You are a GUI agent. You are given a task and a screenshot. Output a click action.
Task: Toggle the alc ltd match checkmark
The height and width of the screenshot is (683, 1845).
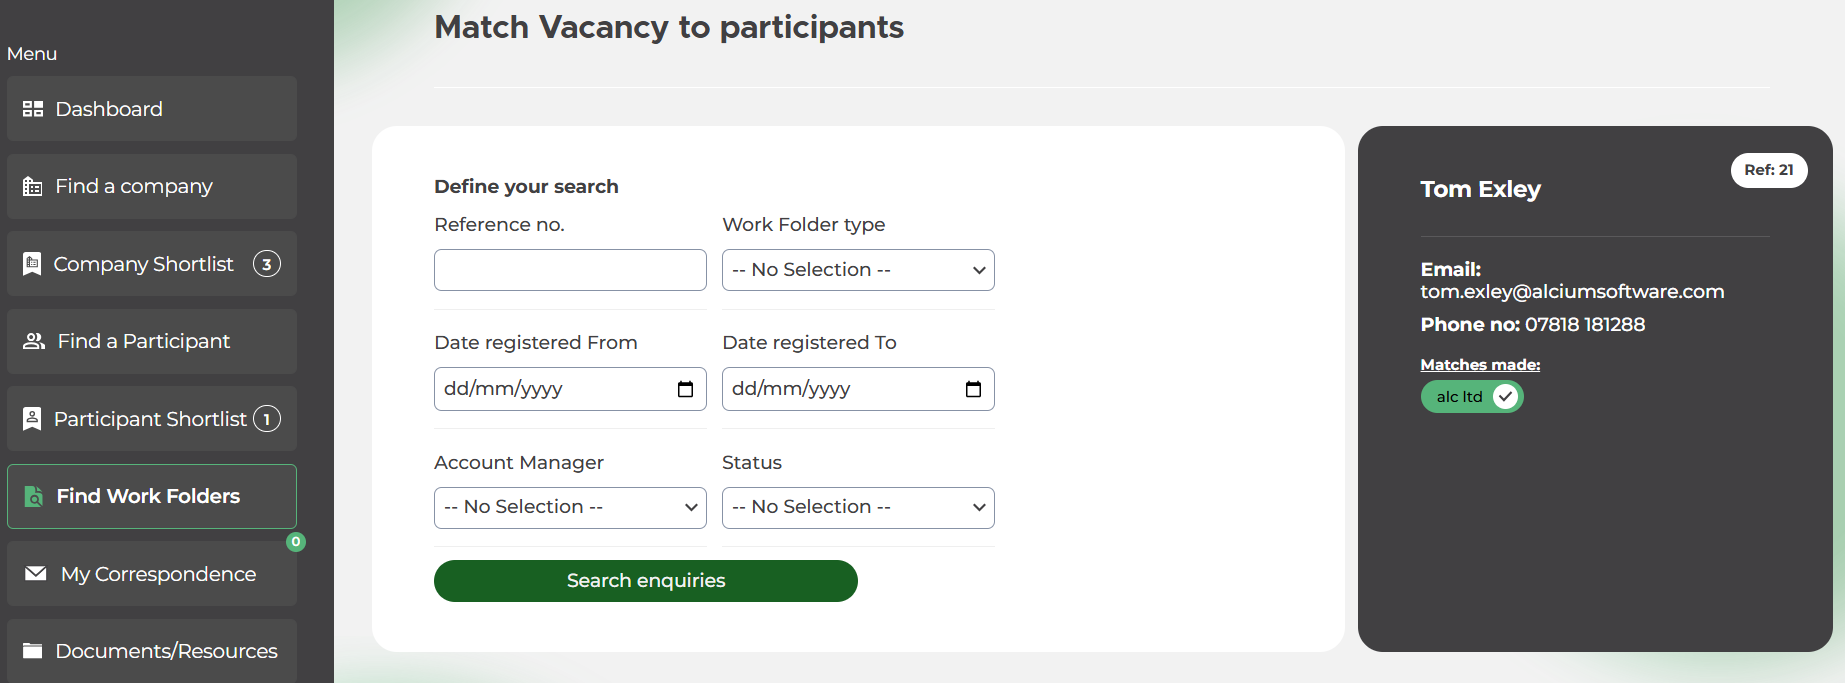[x=1505, y=397]
